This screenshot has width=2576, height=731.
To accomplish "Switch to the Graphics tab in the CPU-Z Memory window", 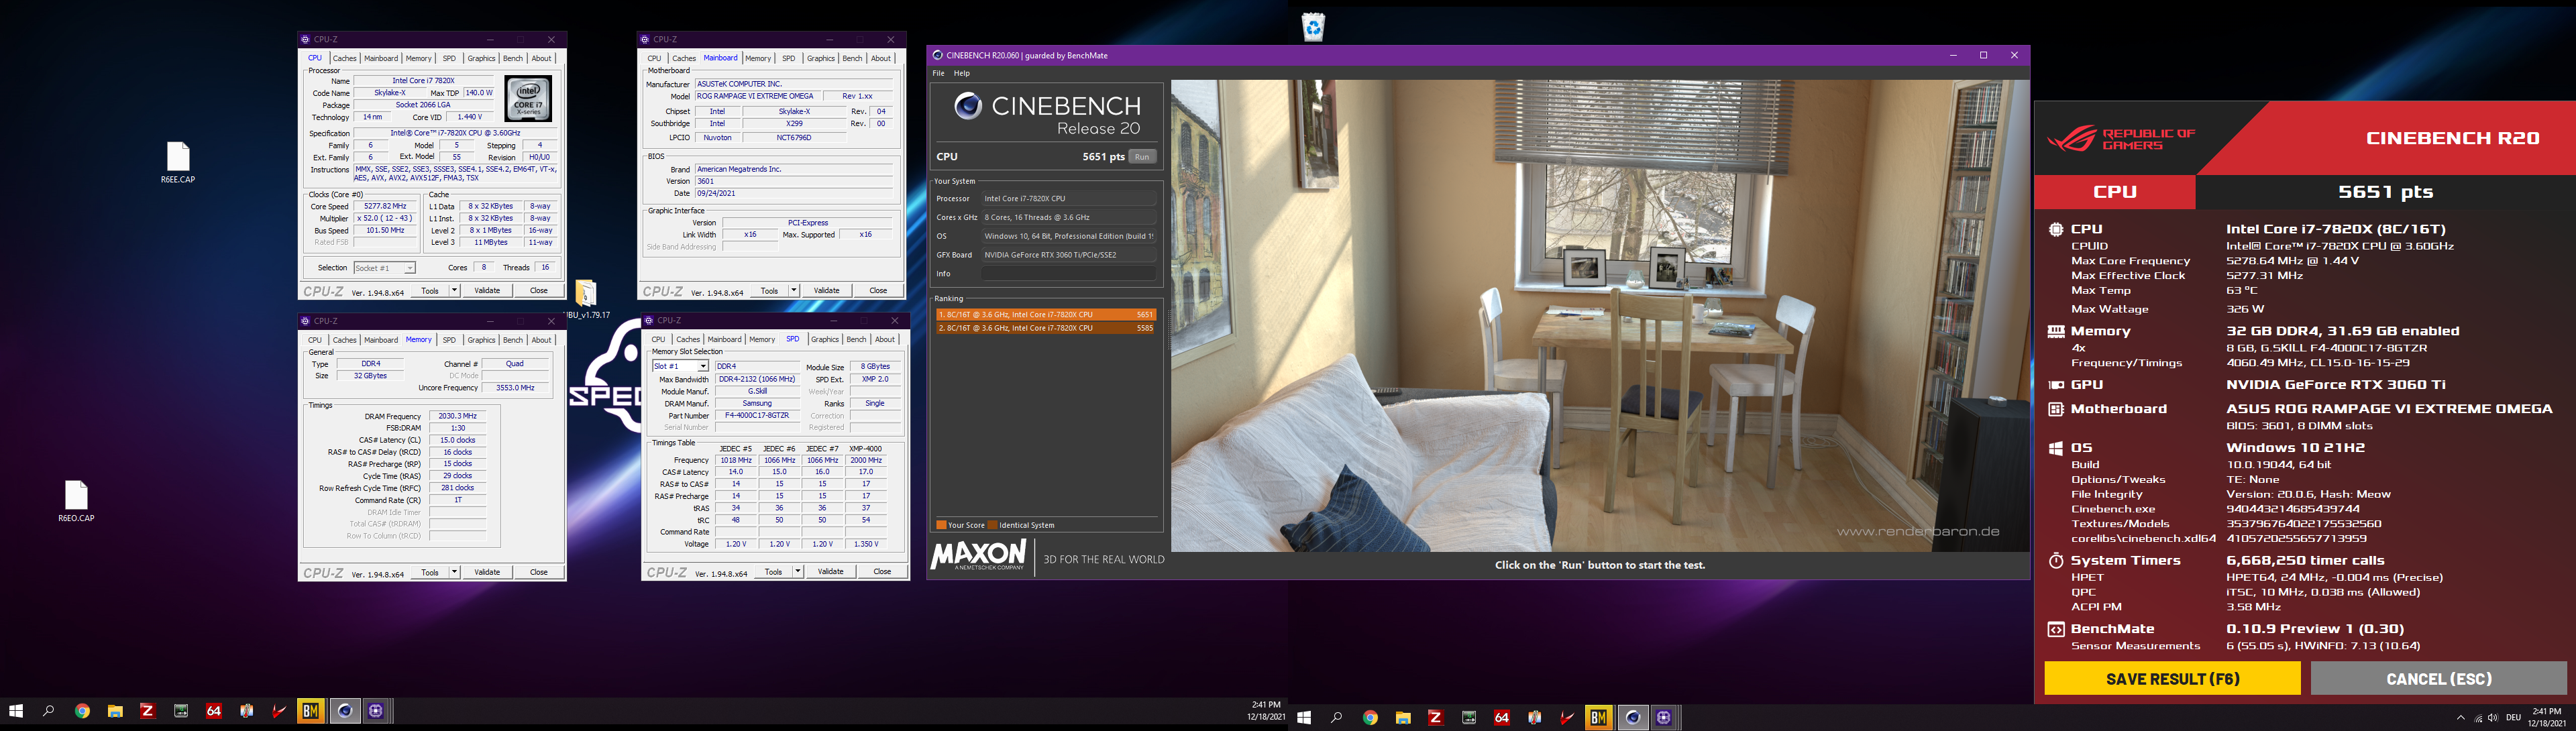I will click(481, 340).
